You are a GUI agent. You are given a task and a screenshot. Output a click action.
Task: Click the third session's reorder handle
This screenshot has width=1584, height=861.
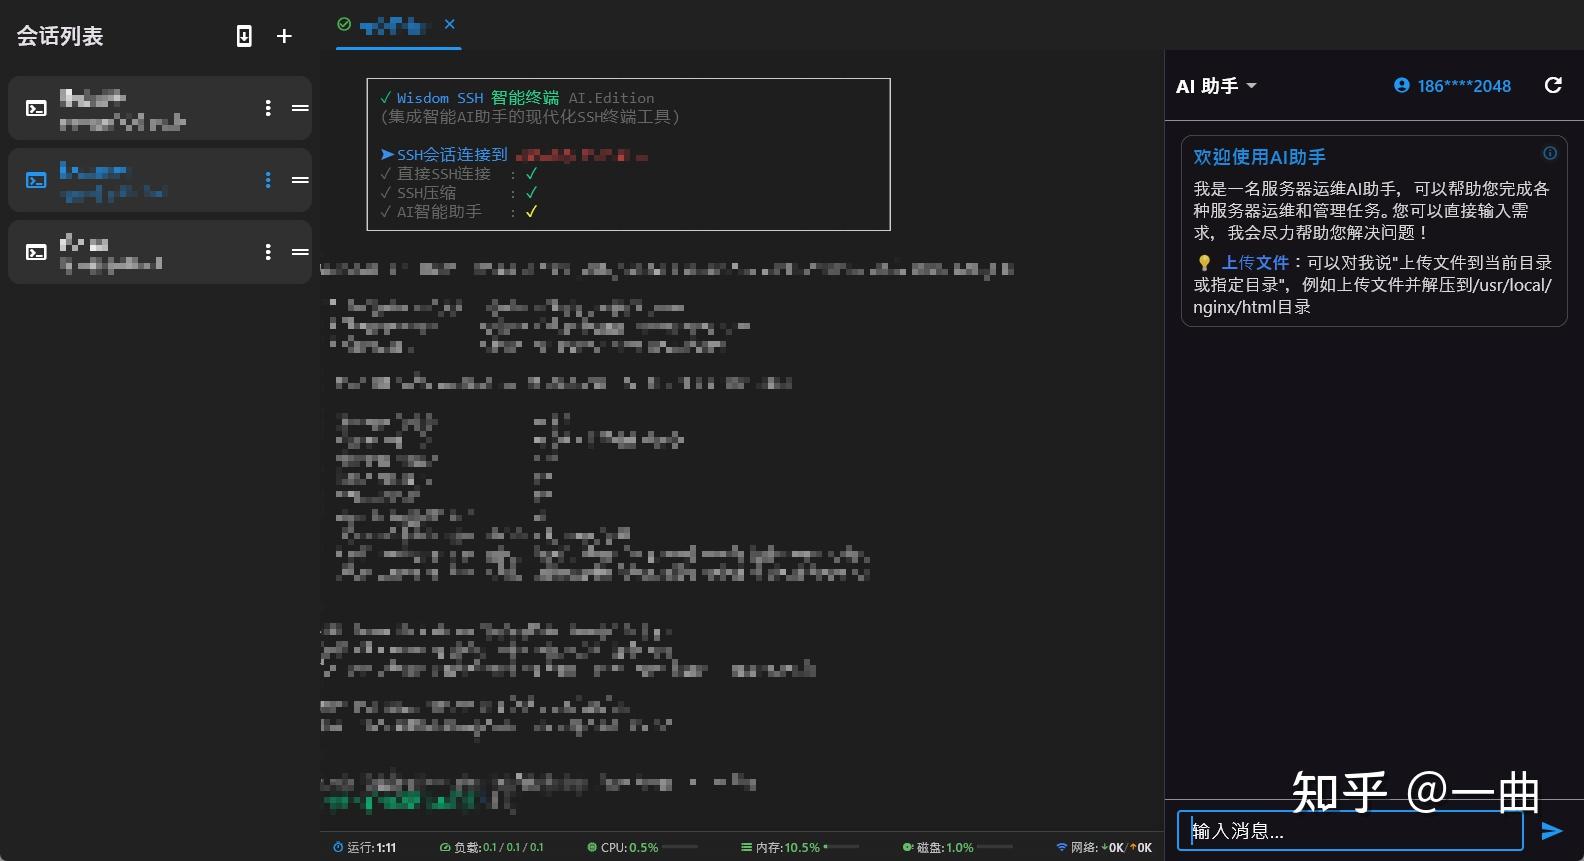[x=300, y=252]
